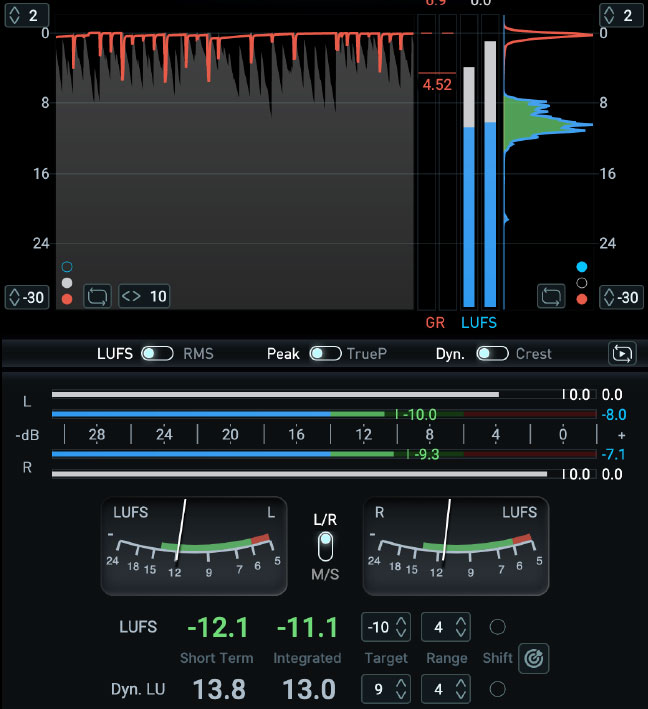Switch the Peak / TrueP toggle

(325, 354)
